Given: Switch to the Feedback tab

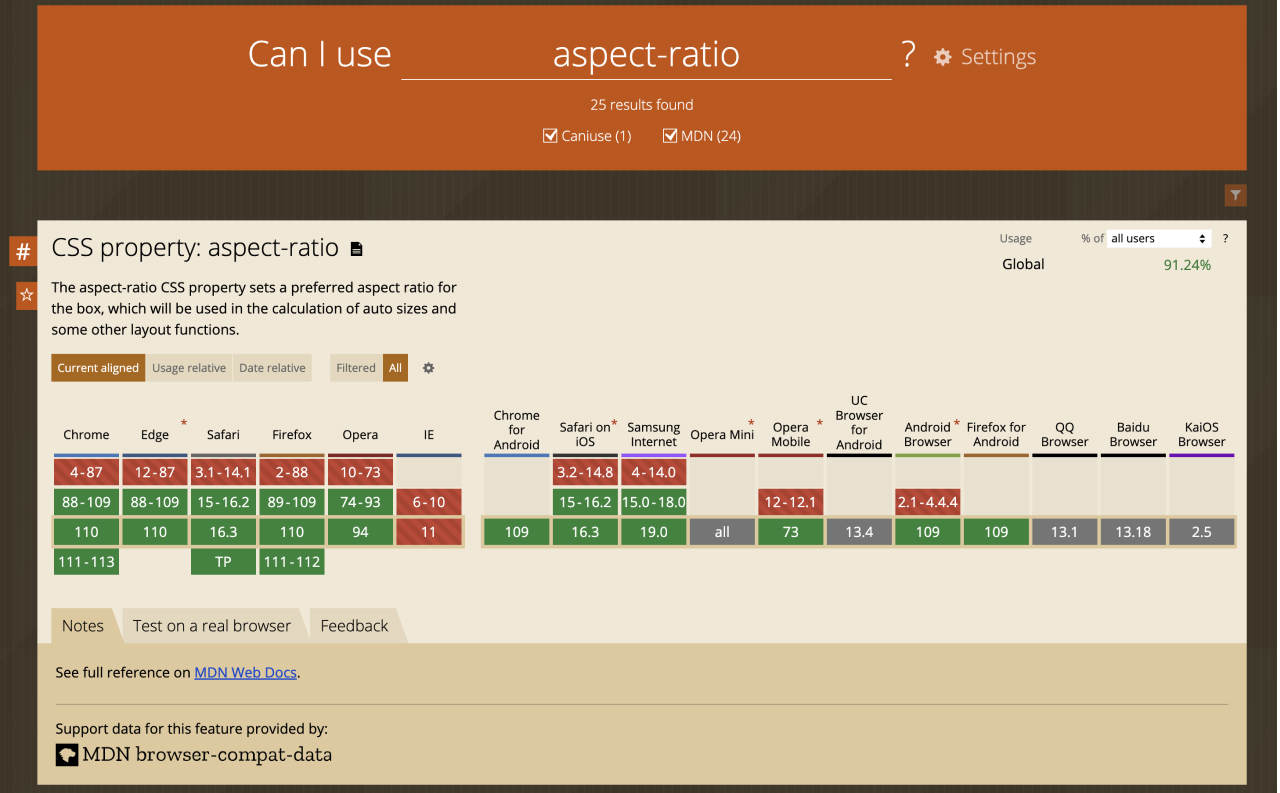Looking at the screenshot, I should (353, 625).
